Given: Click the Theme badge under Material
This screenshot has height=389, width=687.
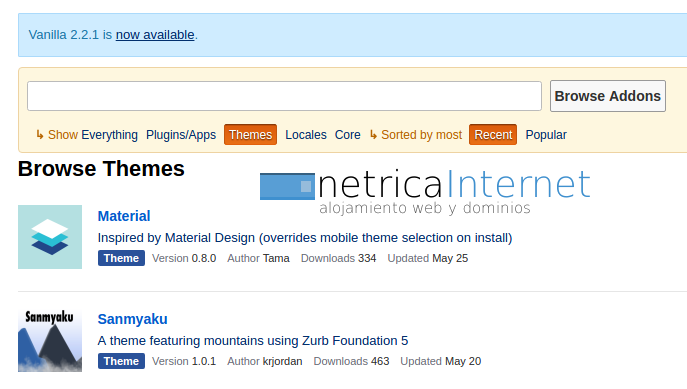Looking at the screenshot, I should click(x=121, y=258).
